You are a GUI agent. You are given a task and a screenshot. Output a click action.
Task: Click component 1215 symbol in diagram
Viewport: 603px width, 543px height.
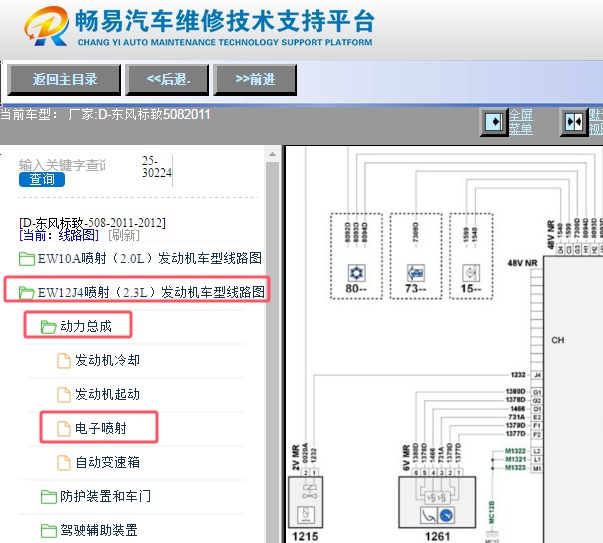(306, 502)
